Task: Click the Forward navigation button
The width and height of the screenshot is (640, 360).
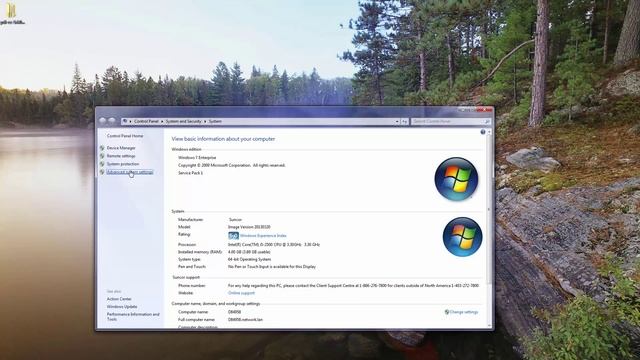Action: (111, 121)
